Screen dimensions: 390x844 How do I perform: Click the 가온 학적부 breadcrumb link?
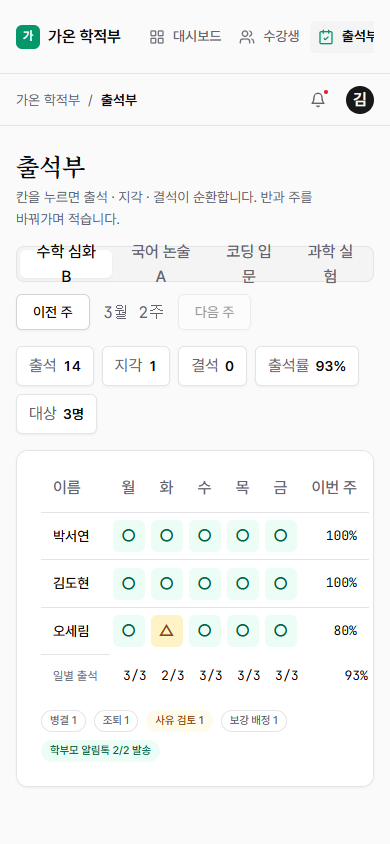pos(48,100)
